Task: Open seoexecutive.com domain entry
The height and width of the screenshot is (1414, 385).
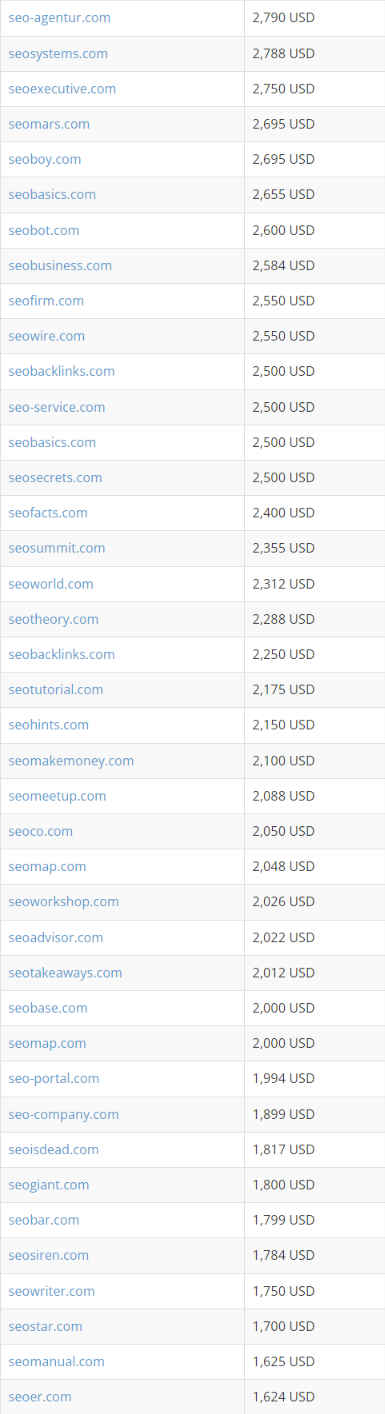Action: click(x=62, y=88)
